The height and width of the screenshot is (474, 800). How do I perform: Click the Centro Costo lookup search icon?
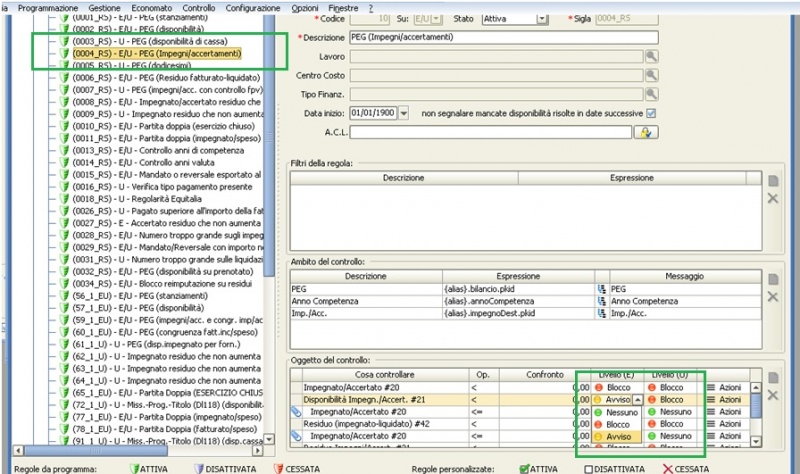tap(651, 75)
